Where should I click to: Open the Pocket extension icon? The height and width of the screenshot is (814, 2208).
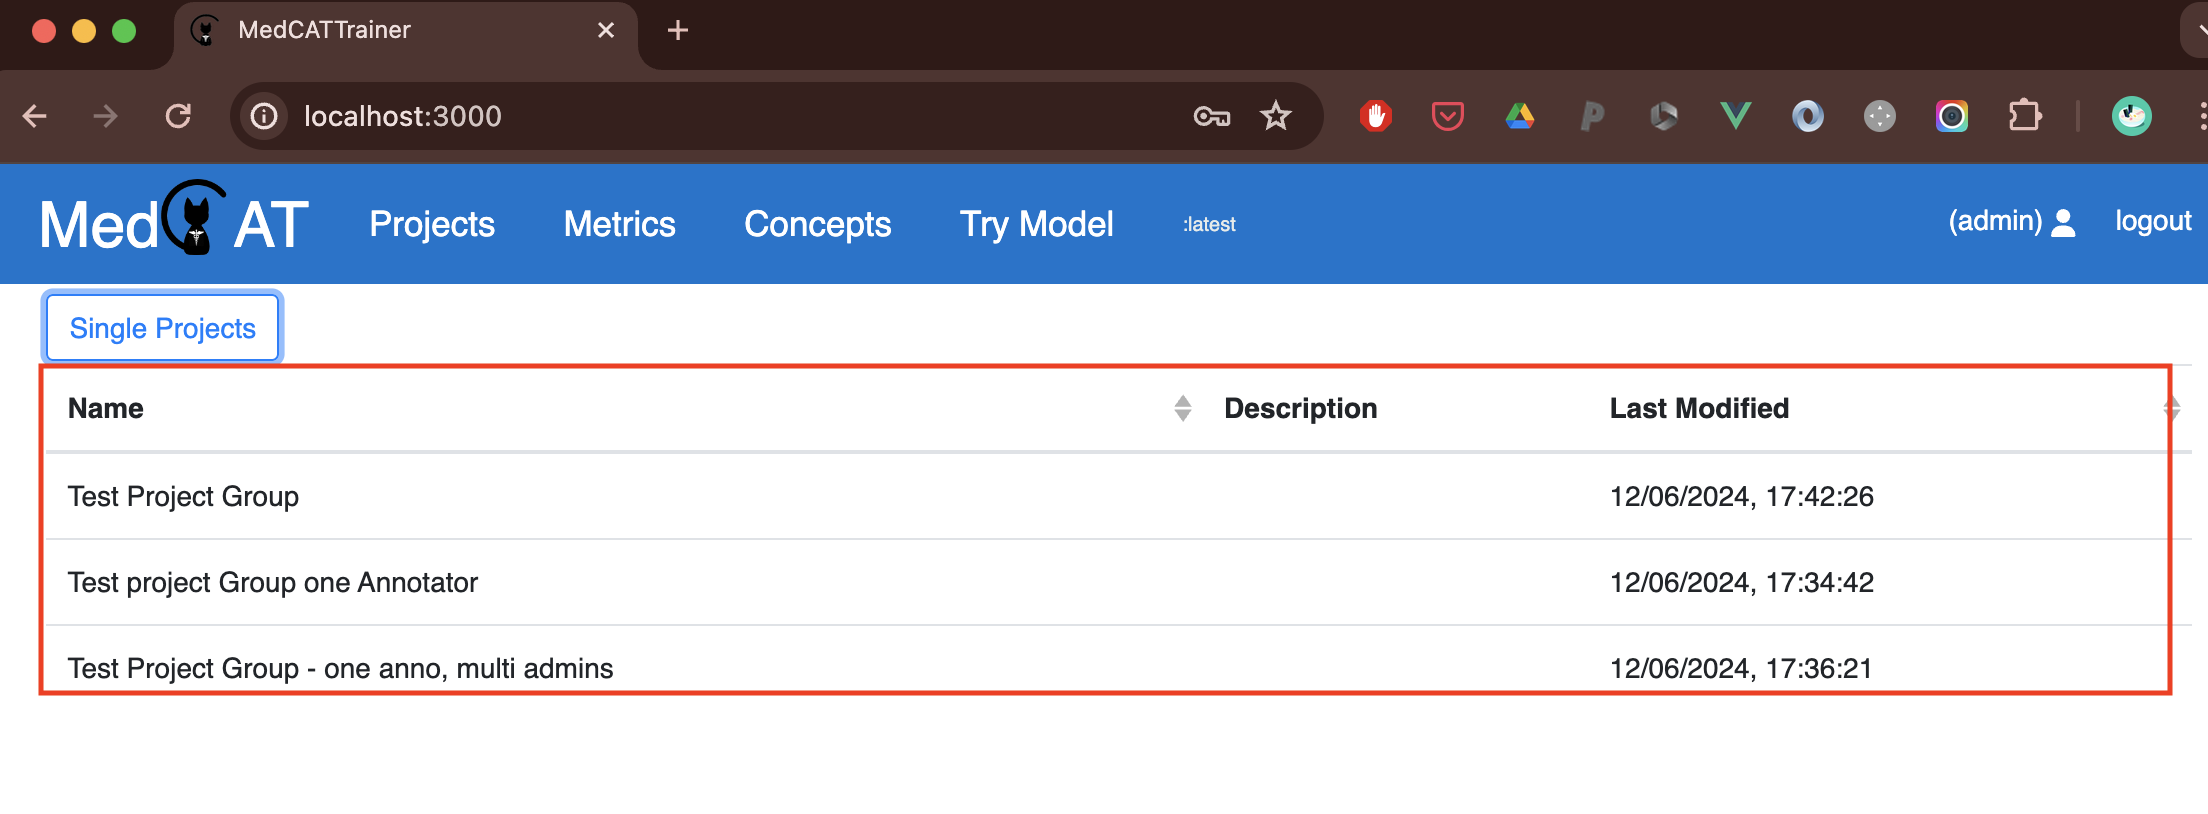coord(1448,116)
